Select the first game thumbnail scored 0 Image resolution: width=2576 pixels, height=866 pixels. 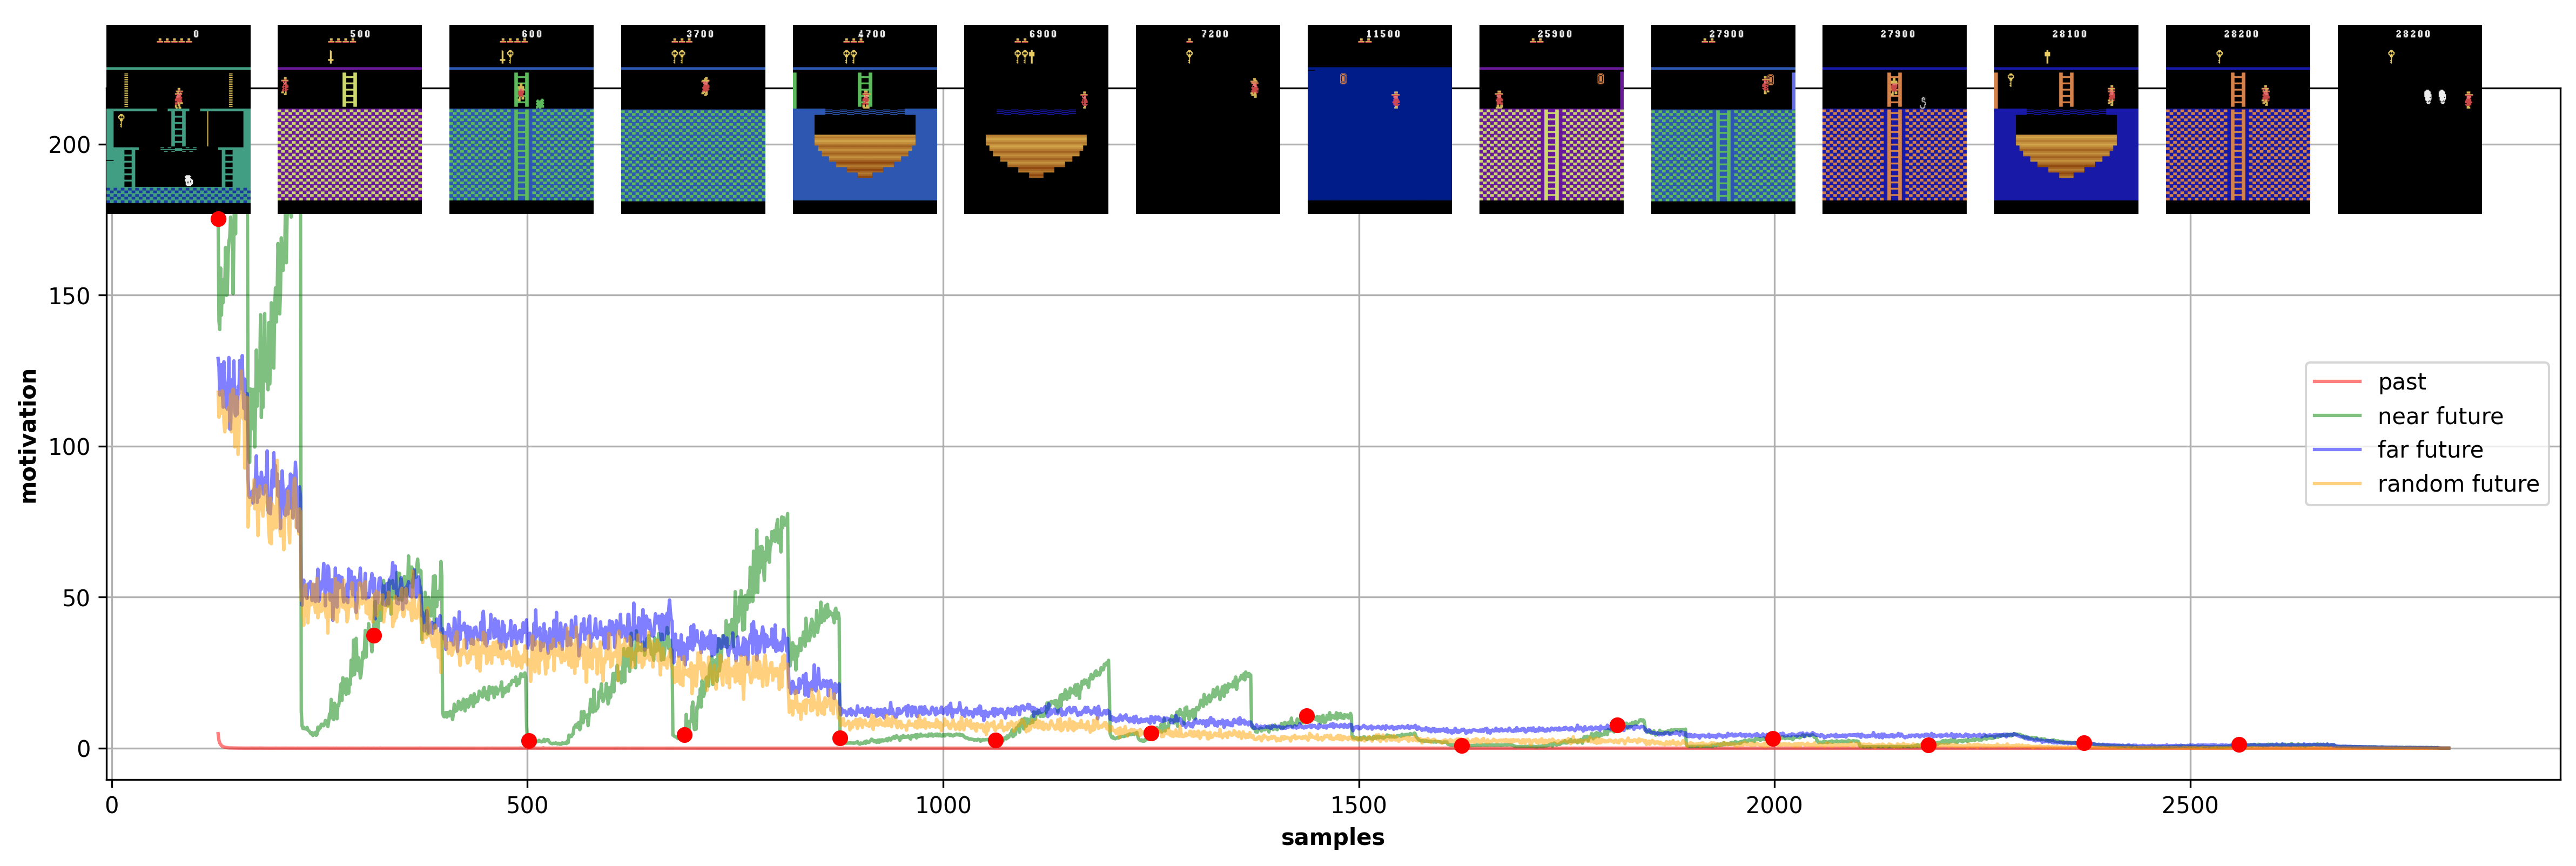point(178,119)
